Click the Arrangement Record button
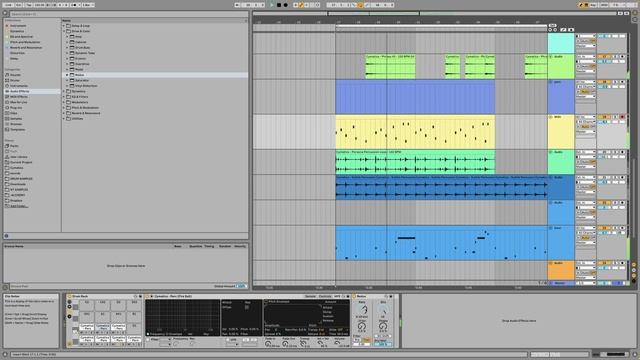Screen dimensions: 640x360 pos(286,5)
